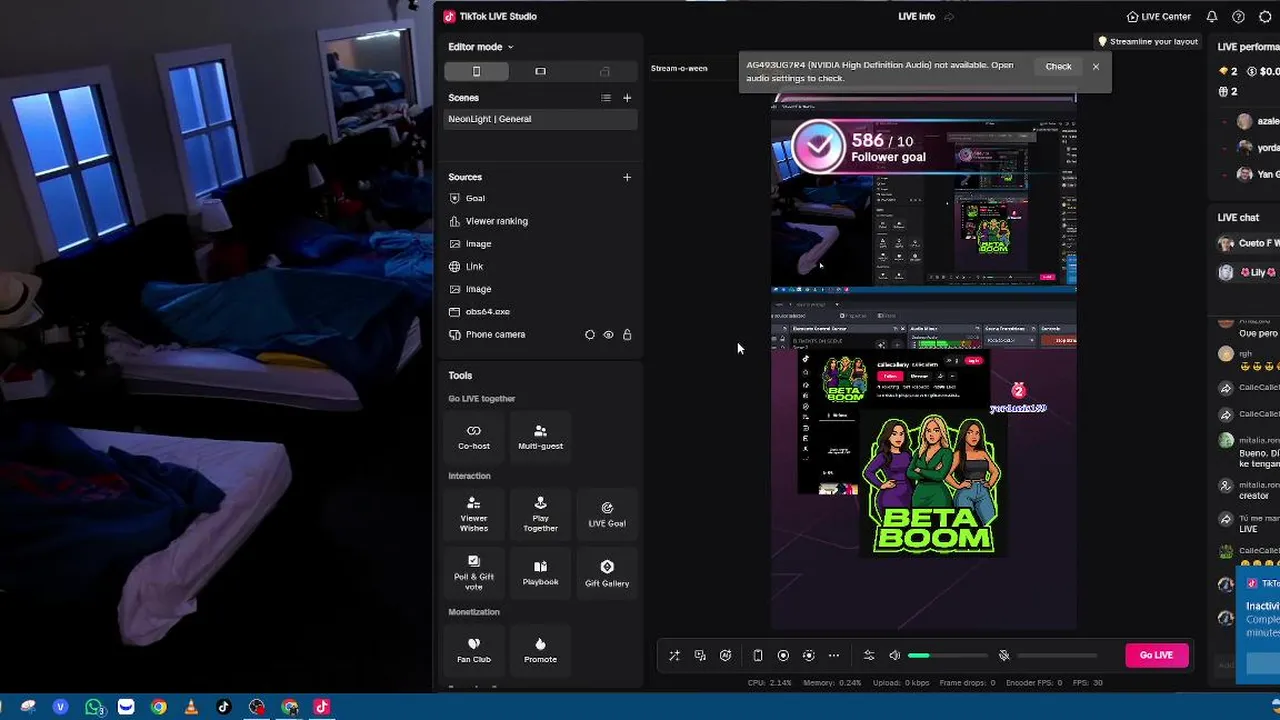Mute the speaker audio icon

pyautogui.click(x=895, y=656)
